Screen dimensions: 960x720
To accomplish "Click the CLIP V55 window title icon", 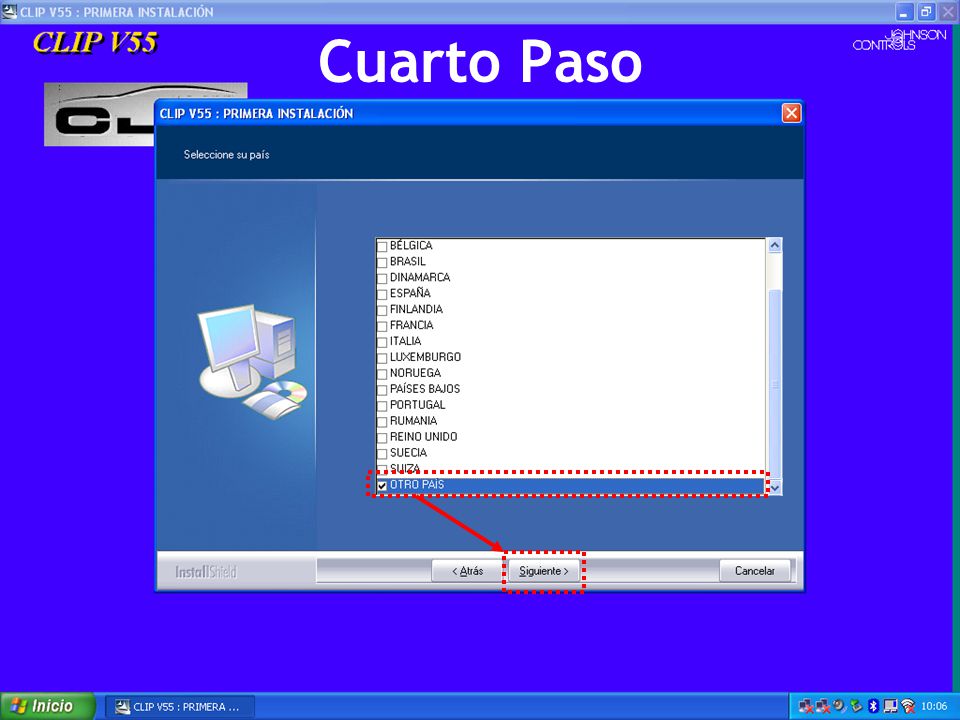I will click(9, 11).
